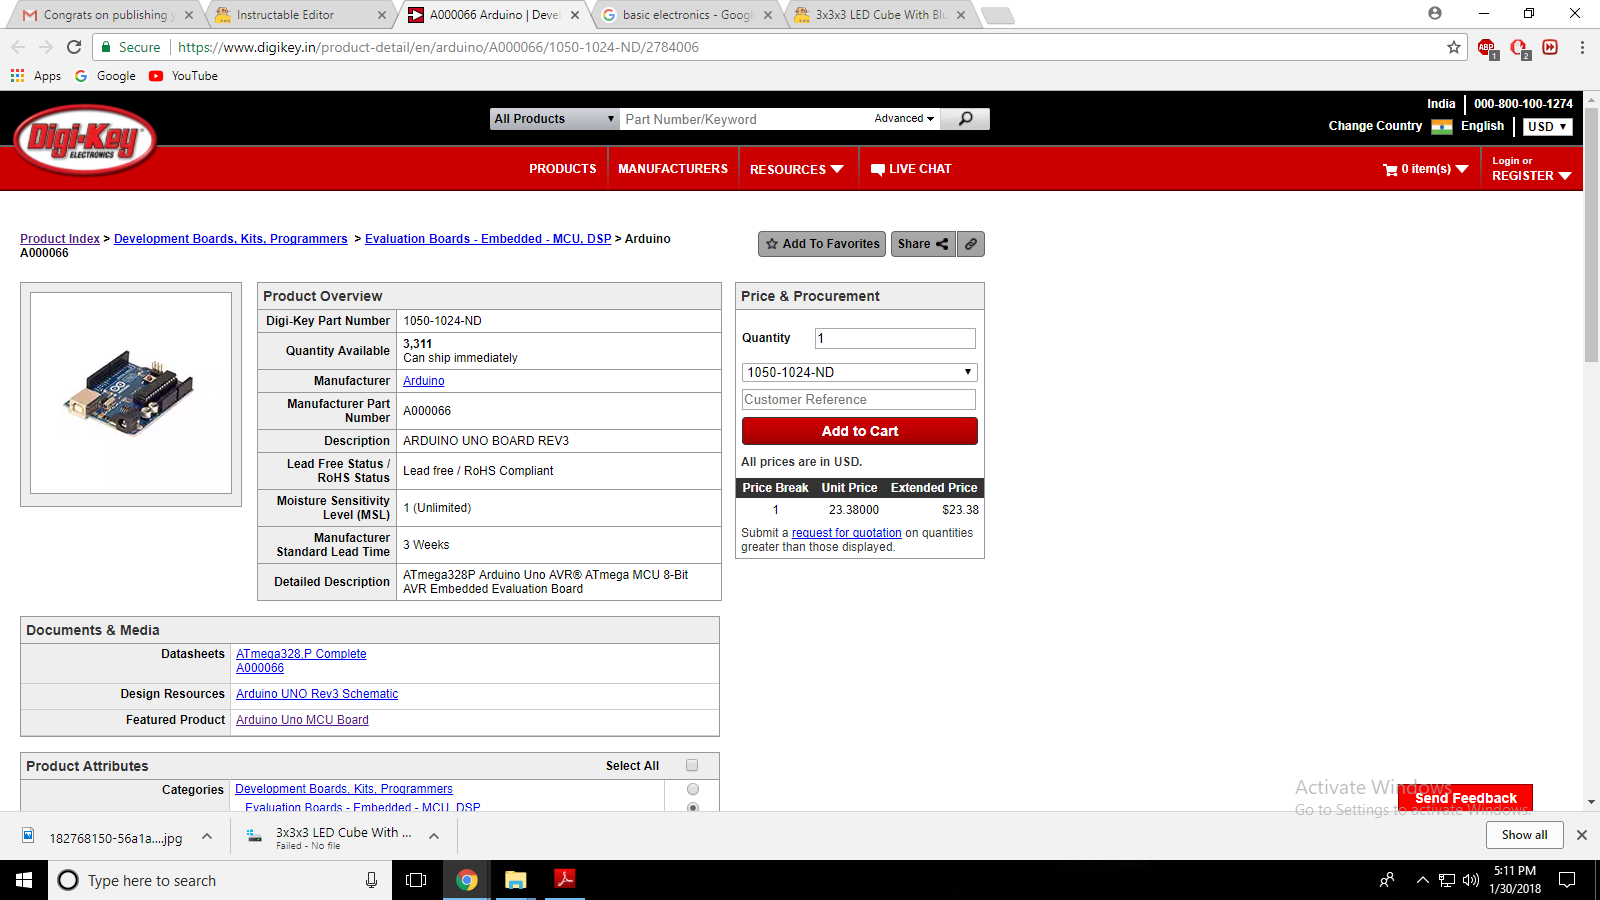
Task: Open the Apps grid shortcut in the bookmarks bar
Action: 35,76
